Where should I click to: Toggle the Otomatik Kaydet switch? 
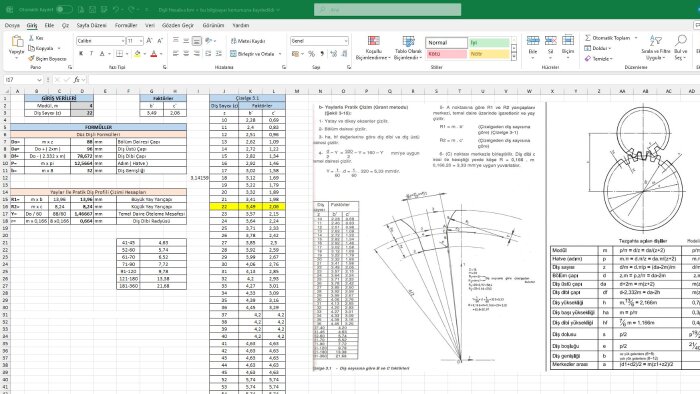coord(64,9)
